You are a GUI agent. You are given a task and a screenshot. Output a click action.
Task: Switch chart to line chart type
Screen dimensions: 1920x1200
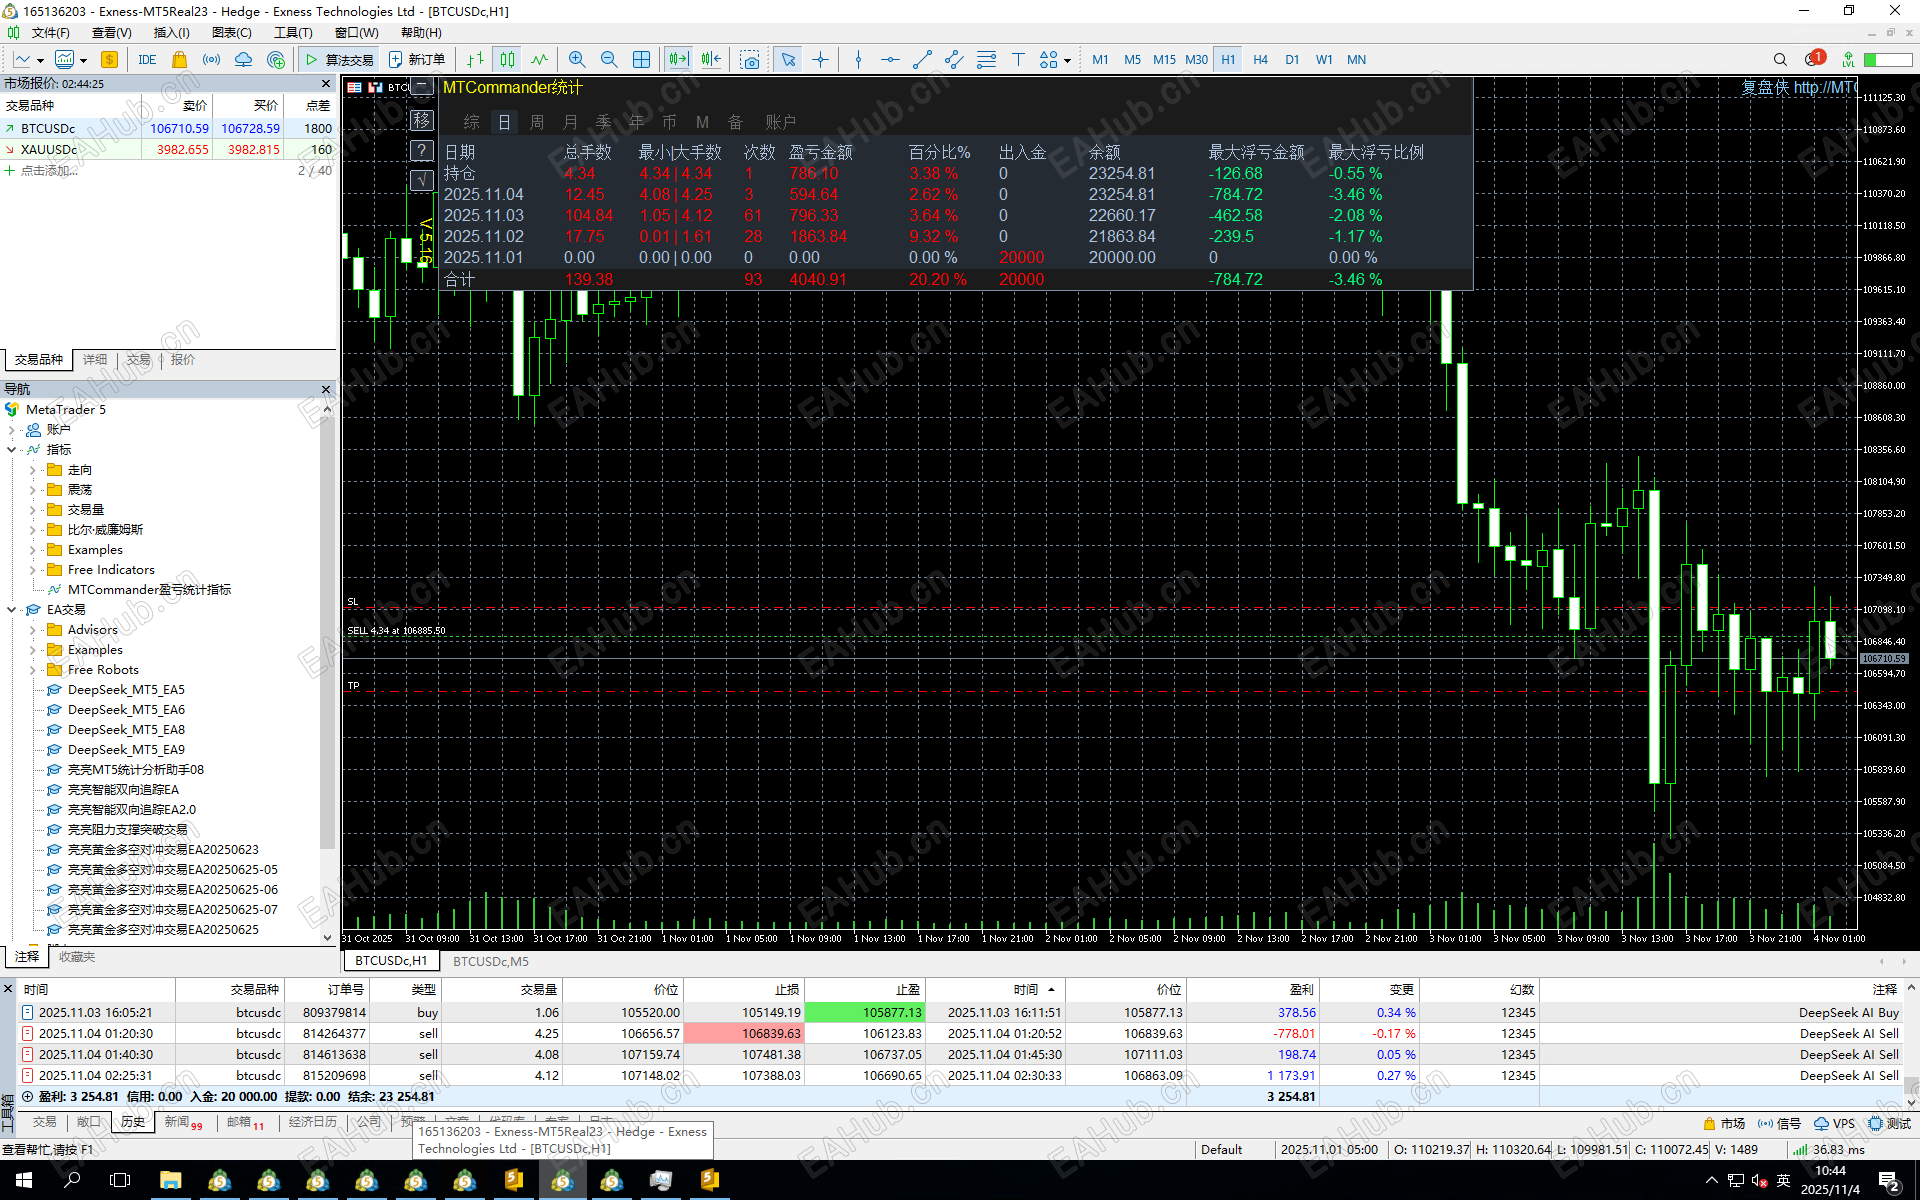pyautogui.click(x=539, y=60)
